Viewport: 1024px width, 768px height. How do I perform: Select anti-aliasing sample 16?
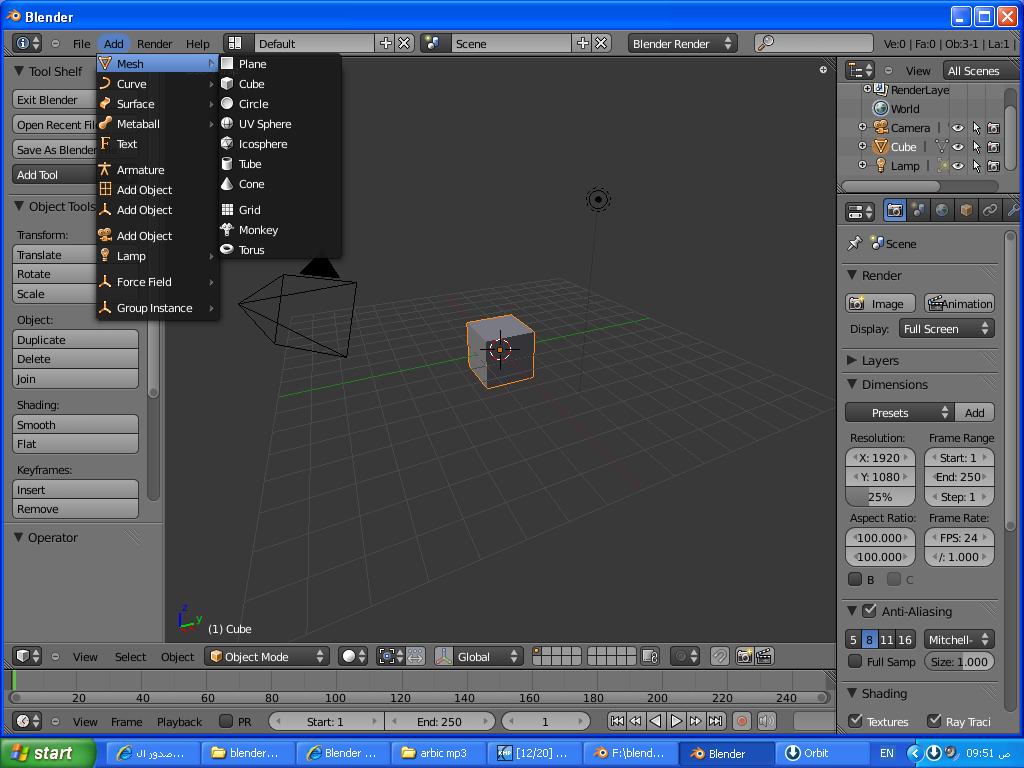tap(904, 640)
